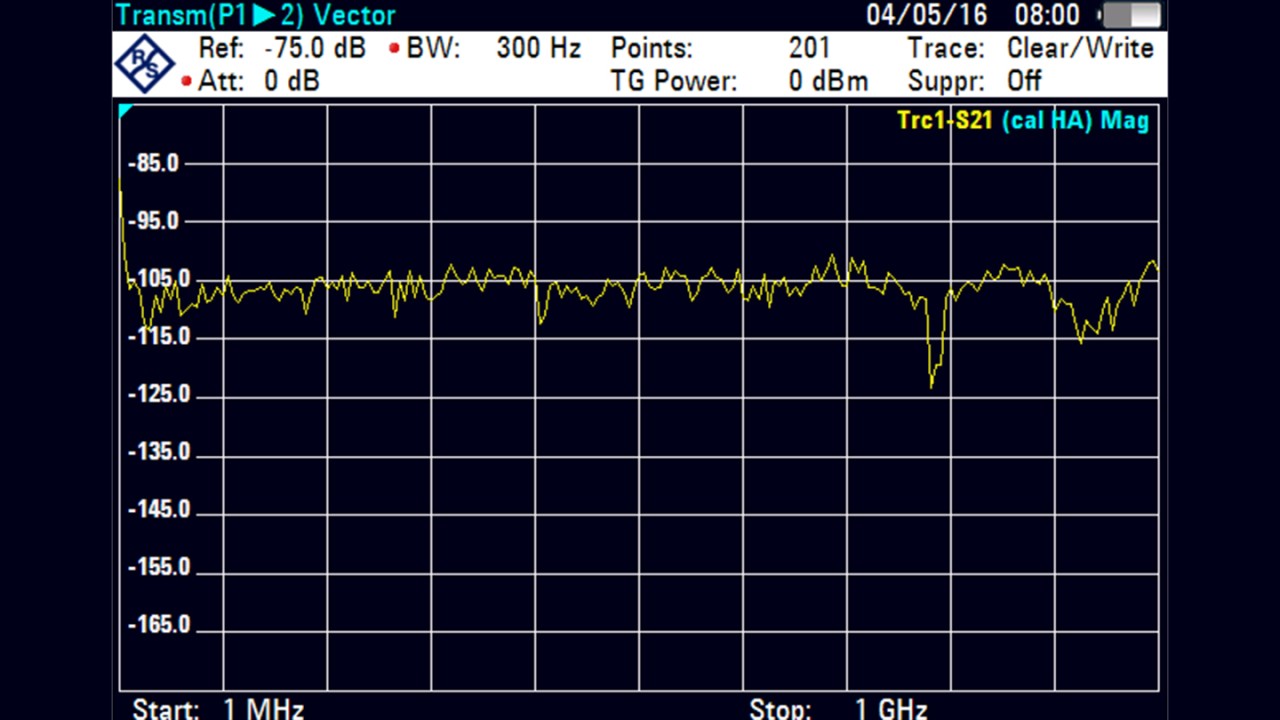Click the clock time 08:00
The width and height of the screenshot is (1280, 720).
(1047, 15)
